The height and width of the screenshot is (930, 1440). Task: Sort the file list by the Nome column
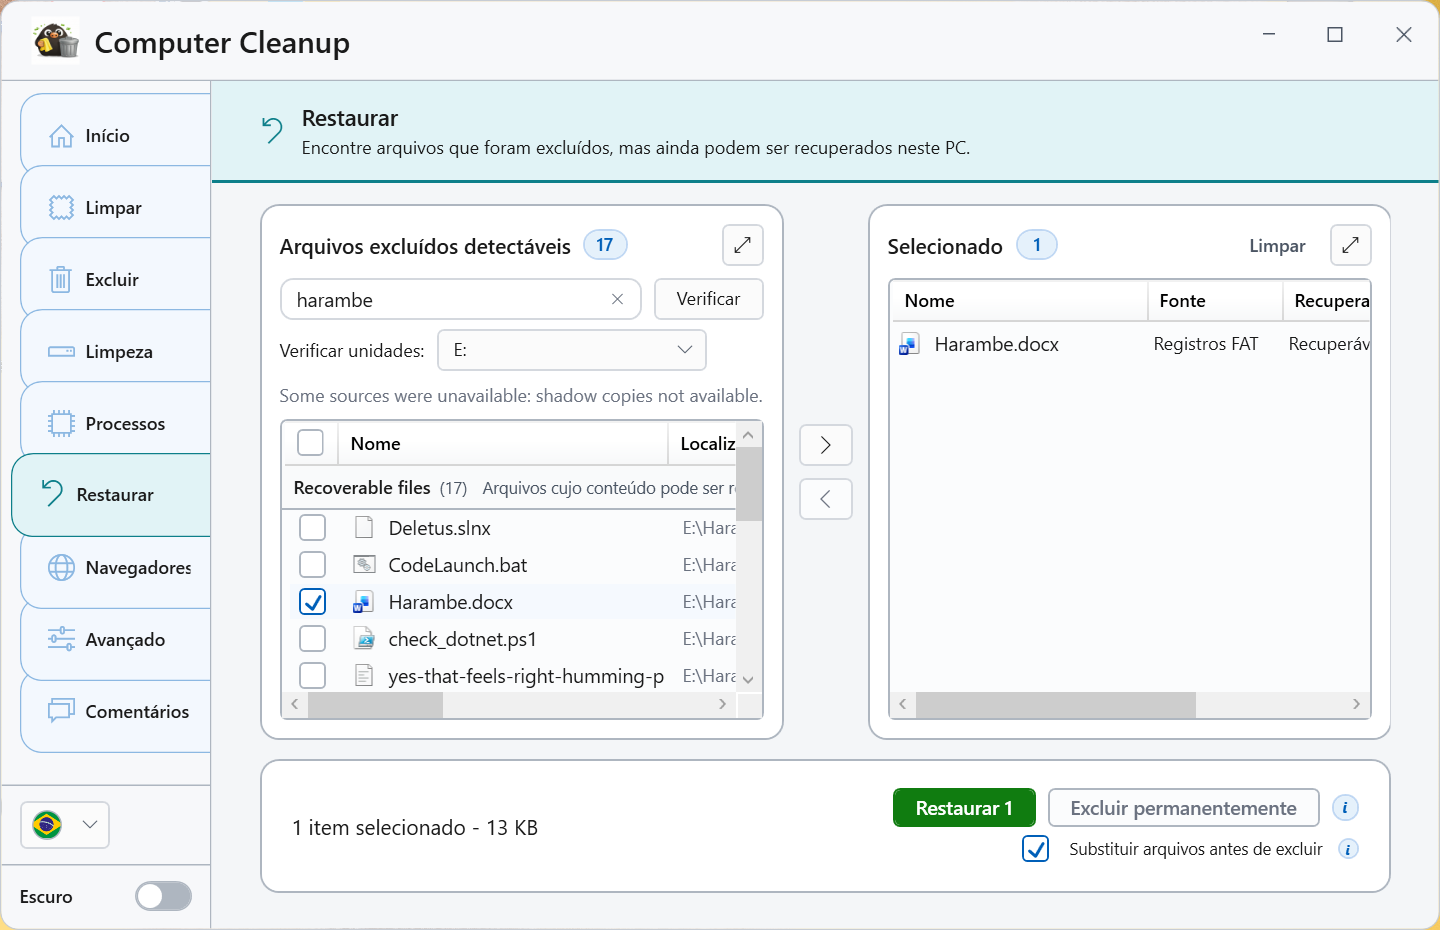[x=503, y=444]
